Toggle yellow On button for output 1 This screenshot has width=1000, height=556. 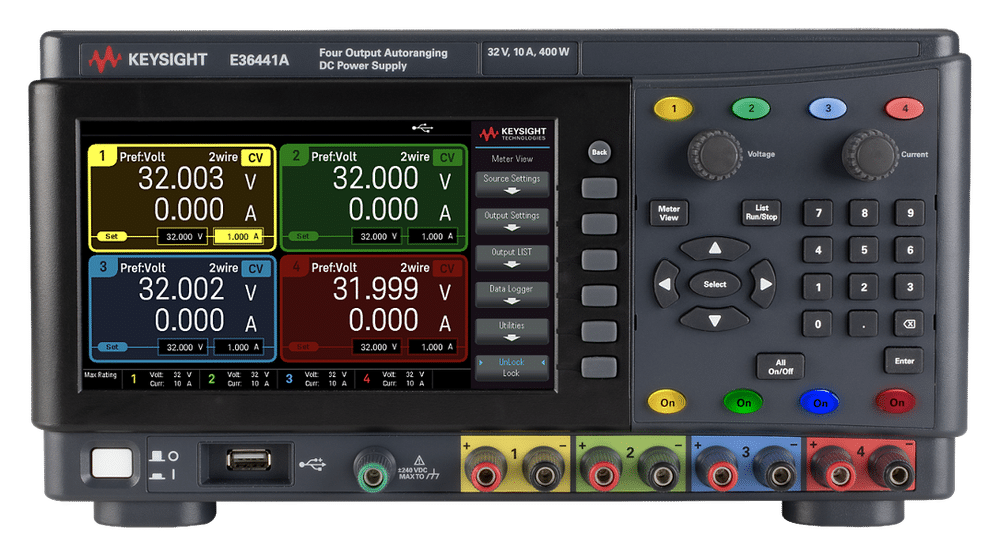tap(667, 402)
